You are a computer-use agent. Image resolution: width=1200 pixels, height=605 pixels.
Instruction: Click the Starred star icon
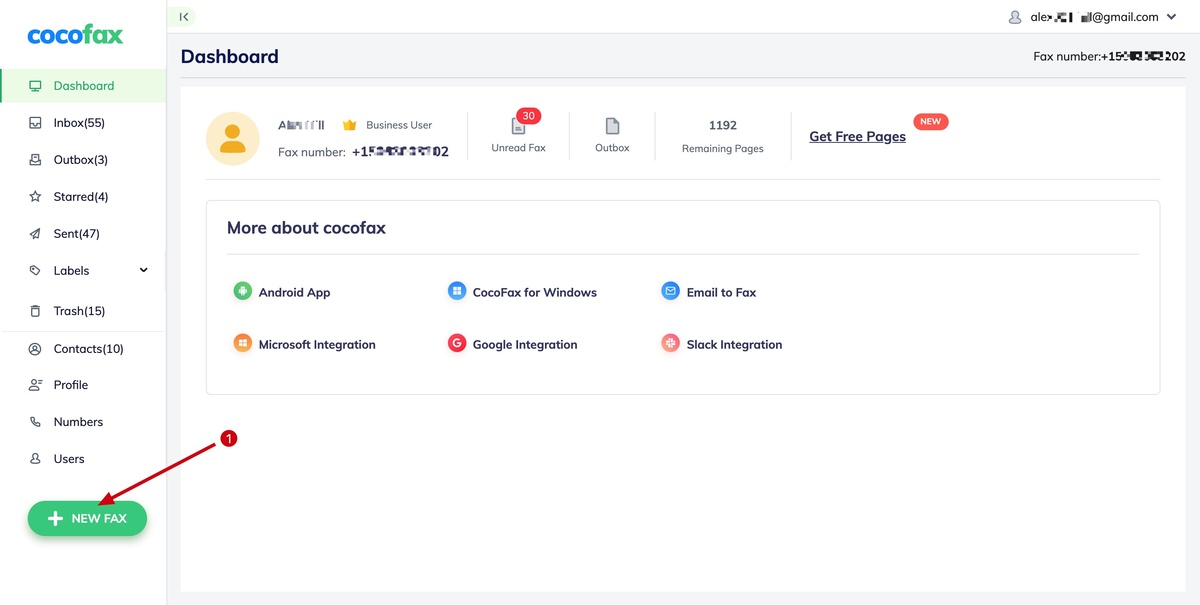(x=35, y=197)
